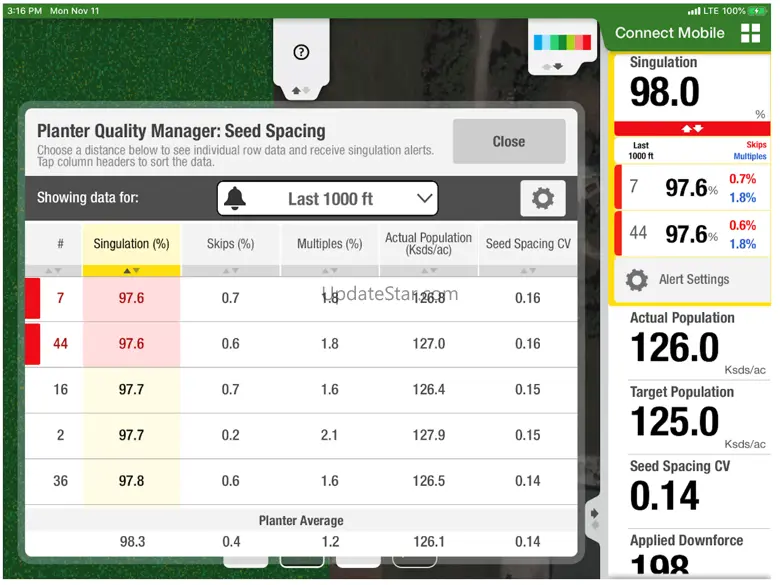Screen dimensions: 780x585
Task: Click sort arrows under # header
Action: 53,271
